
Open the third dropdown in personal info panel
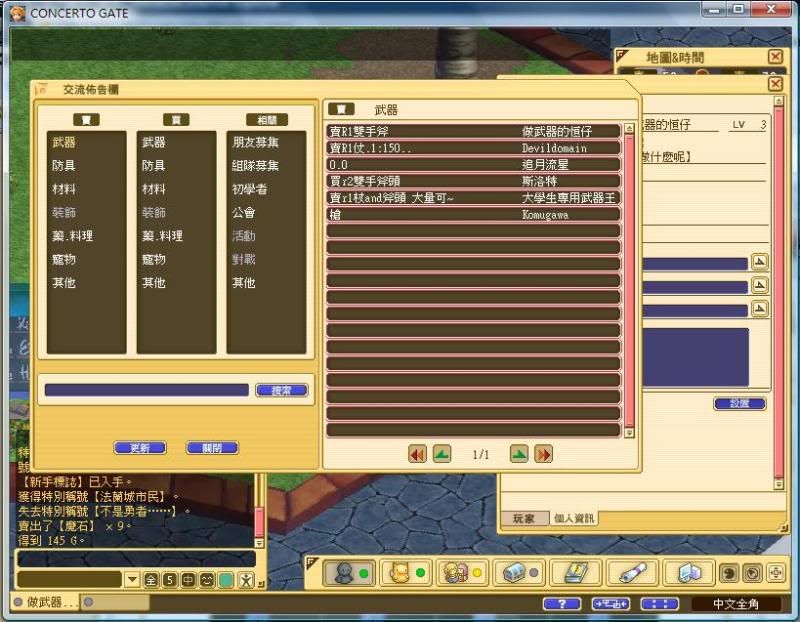759,310
